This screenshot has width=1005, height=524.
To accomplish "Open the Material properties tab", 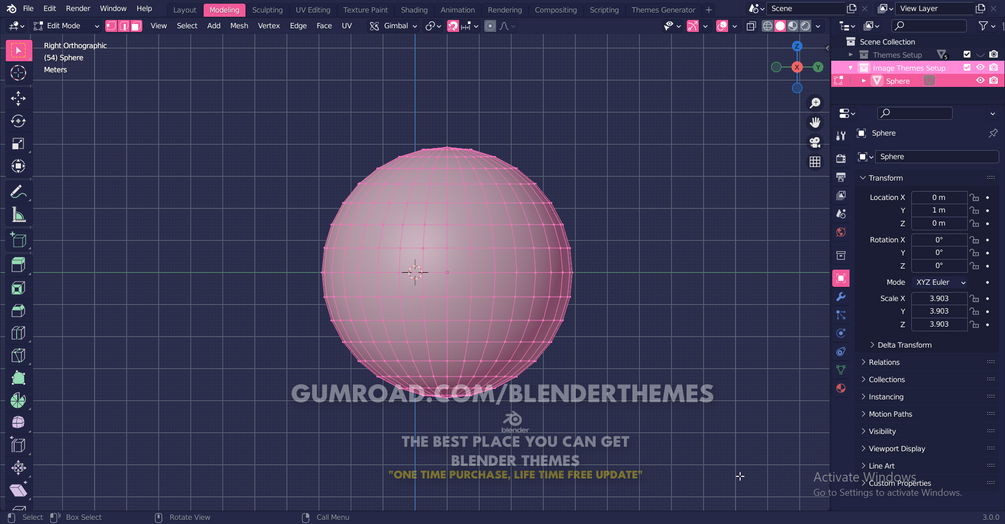I will click(841, 388).
